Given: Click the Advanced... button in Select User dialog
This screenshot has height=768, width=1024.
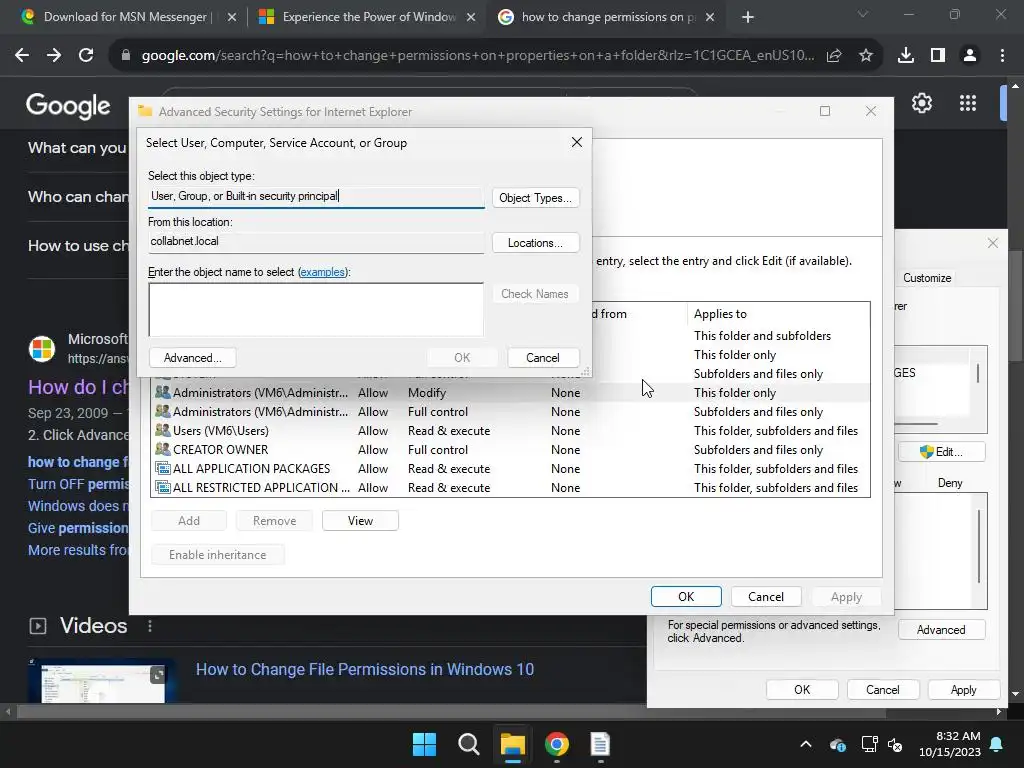Looking at the screenshot, I should coord(193,358).
